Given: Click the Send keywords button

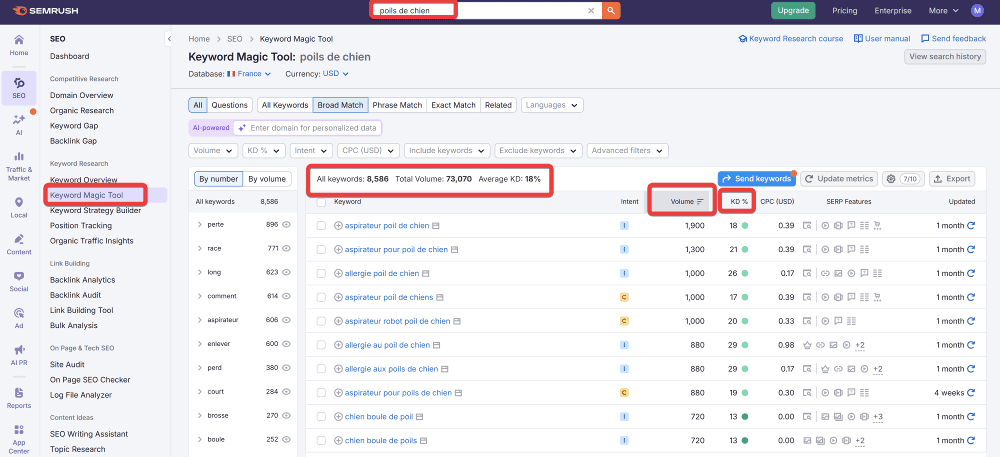Looking at the screenshot, I should click(756, 179).
